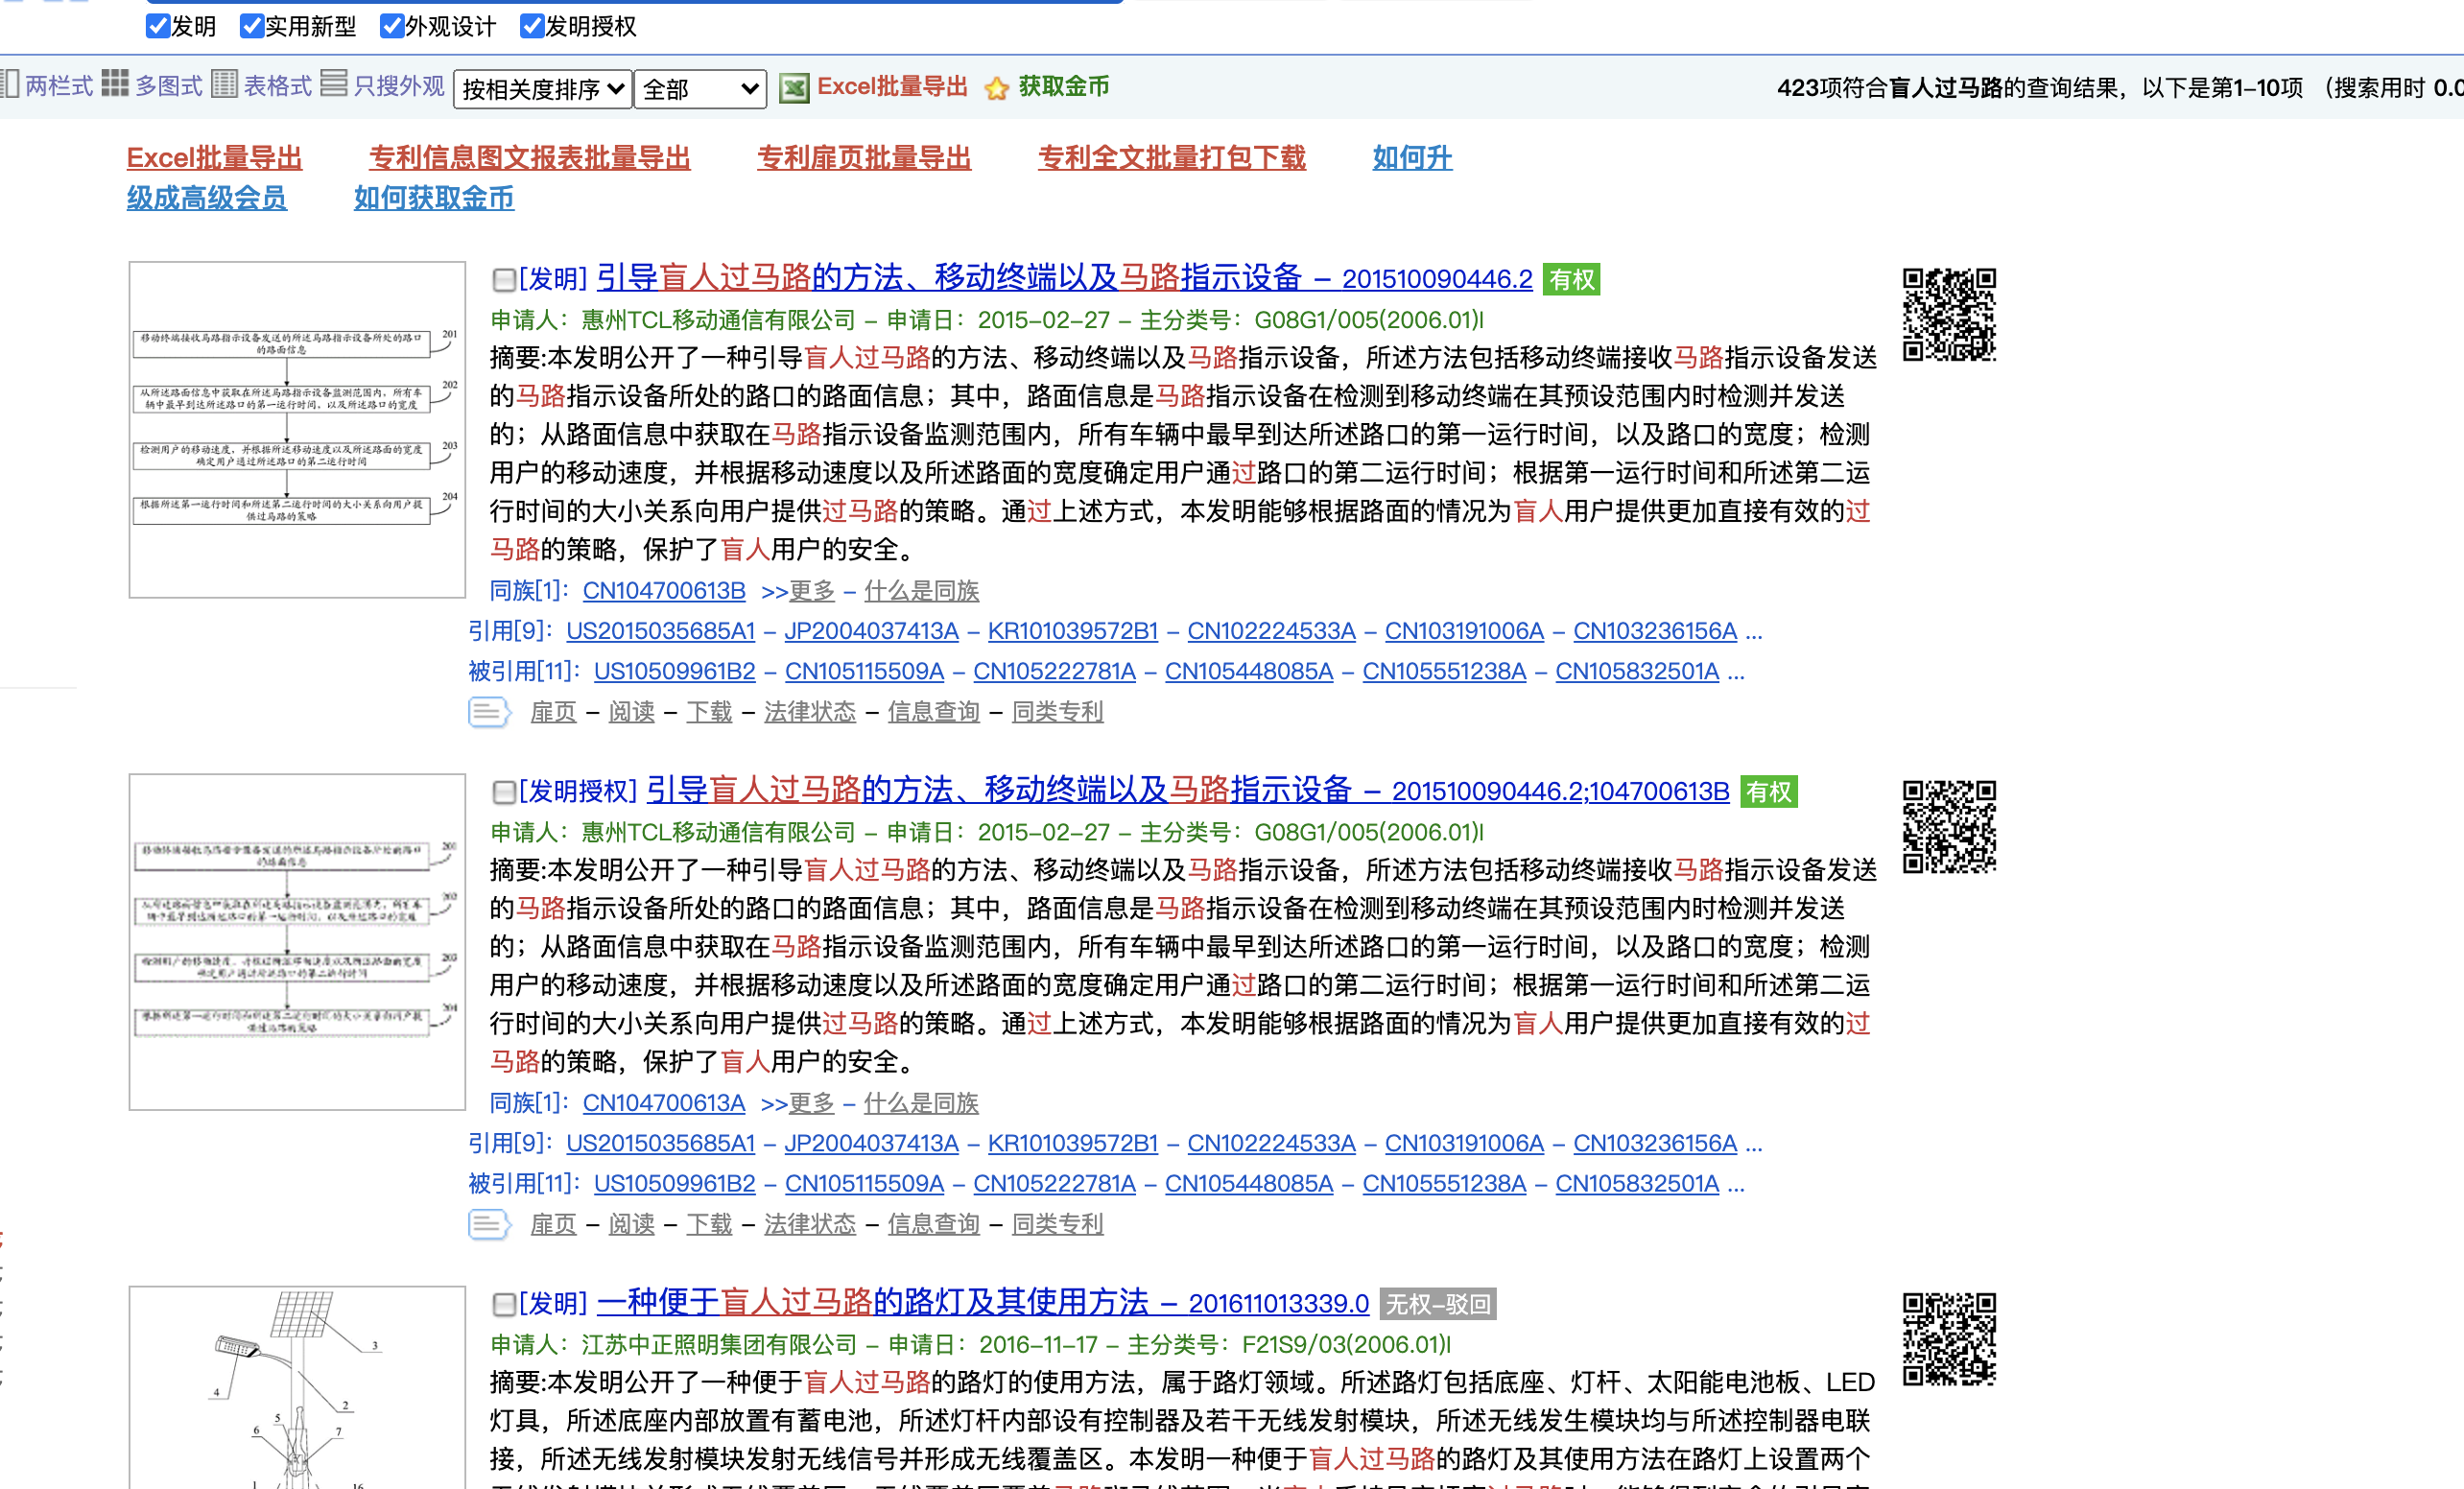The width and height of the screenshot is (2464, 1489).
Task: Open red Excel批量导出 link
Action: pyautogui.click(x=214, y=158)
